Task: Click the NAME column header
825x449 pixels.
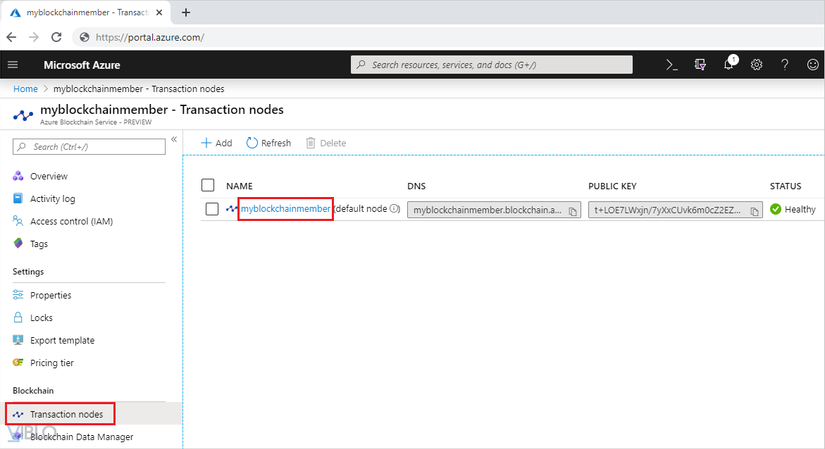Action: pos(239,186)
